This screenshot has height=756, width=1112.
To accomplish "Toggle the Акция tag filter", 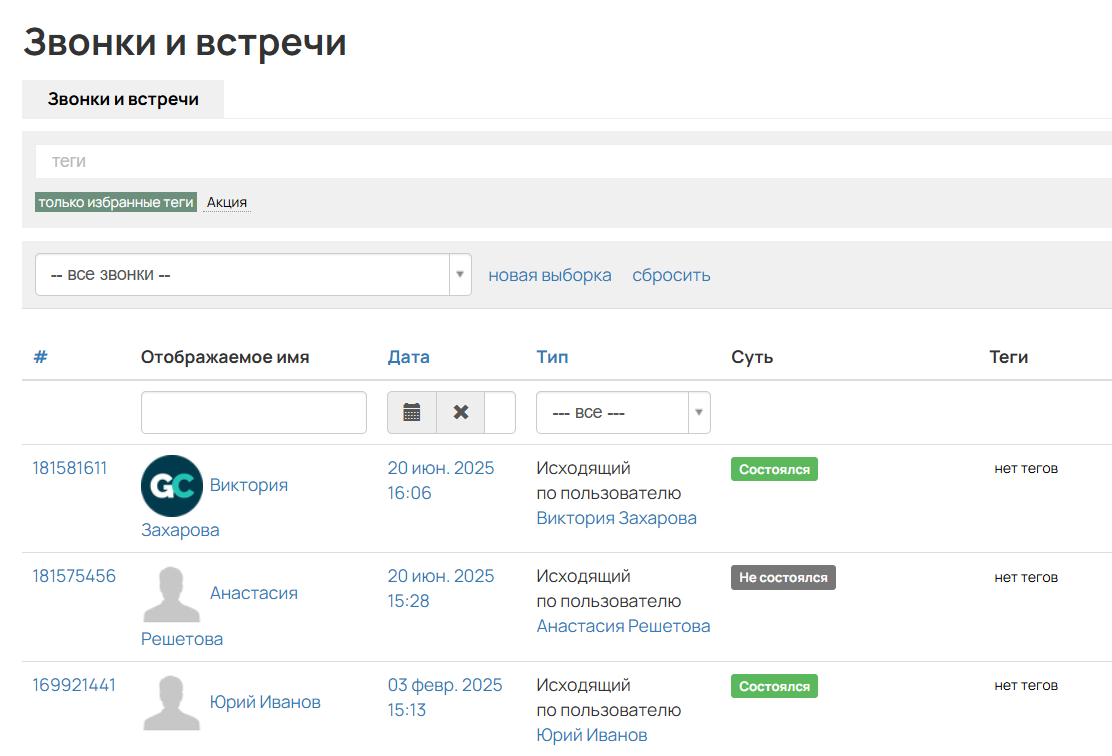I will (226, 201).
